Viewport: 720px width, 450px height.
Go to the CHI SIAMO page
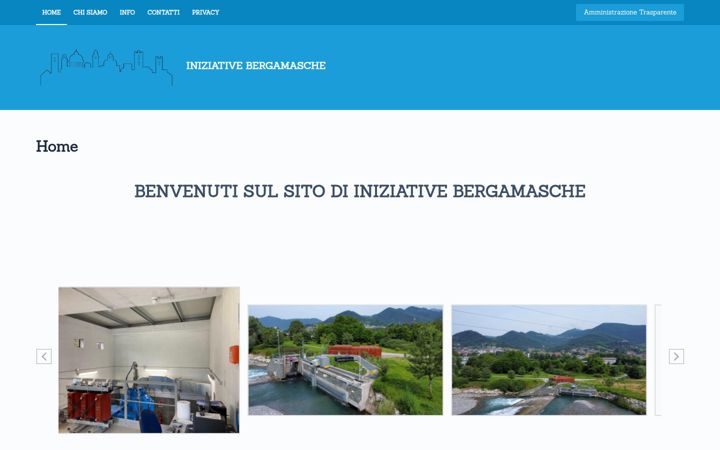point(90,12)
